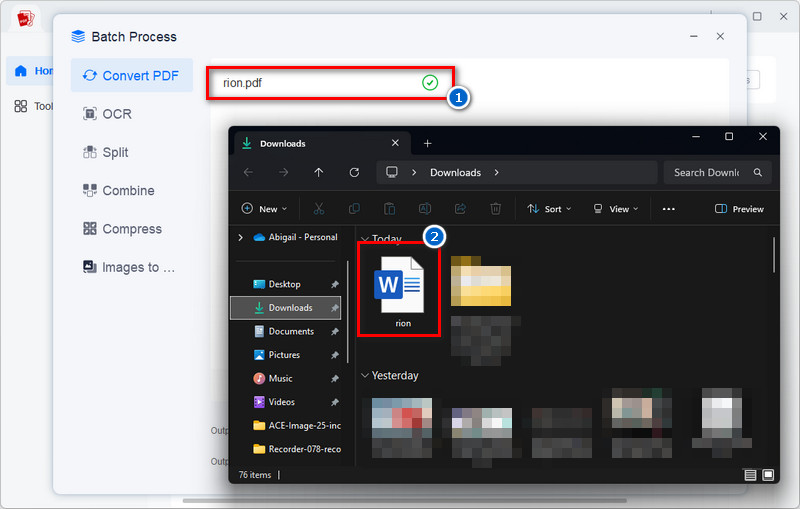Screen dimensions: 800x509
Task: Click the Cut scissors icon
Action: tap(319, 209)
